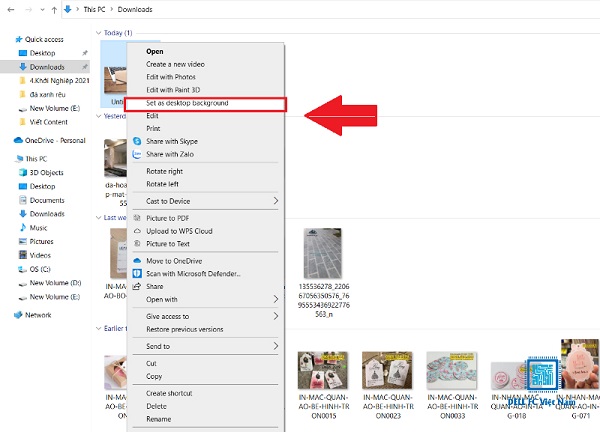Viewport: 600px width, 432px height.
Task: Click the Zalo icon in context menu
Action: click(137, 154)
